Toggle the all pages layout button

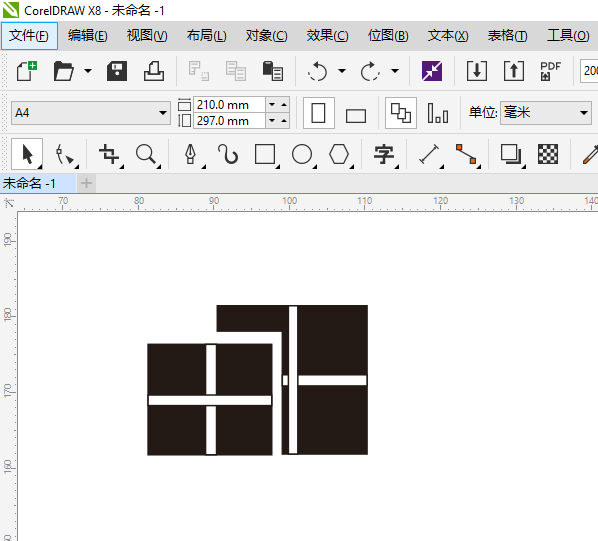[401, 113]
